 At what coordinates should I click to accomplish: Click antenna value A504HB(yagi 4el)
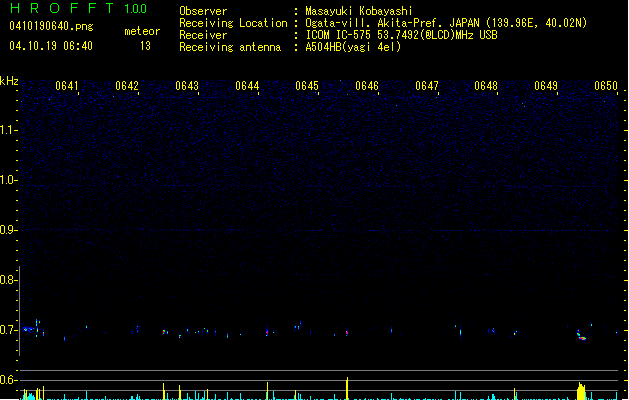click(x=353, y=47)
